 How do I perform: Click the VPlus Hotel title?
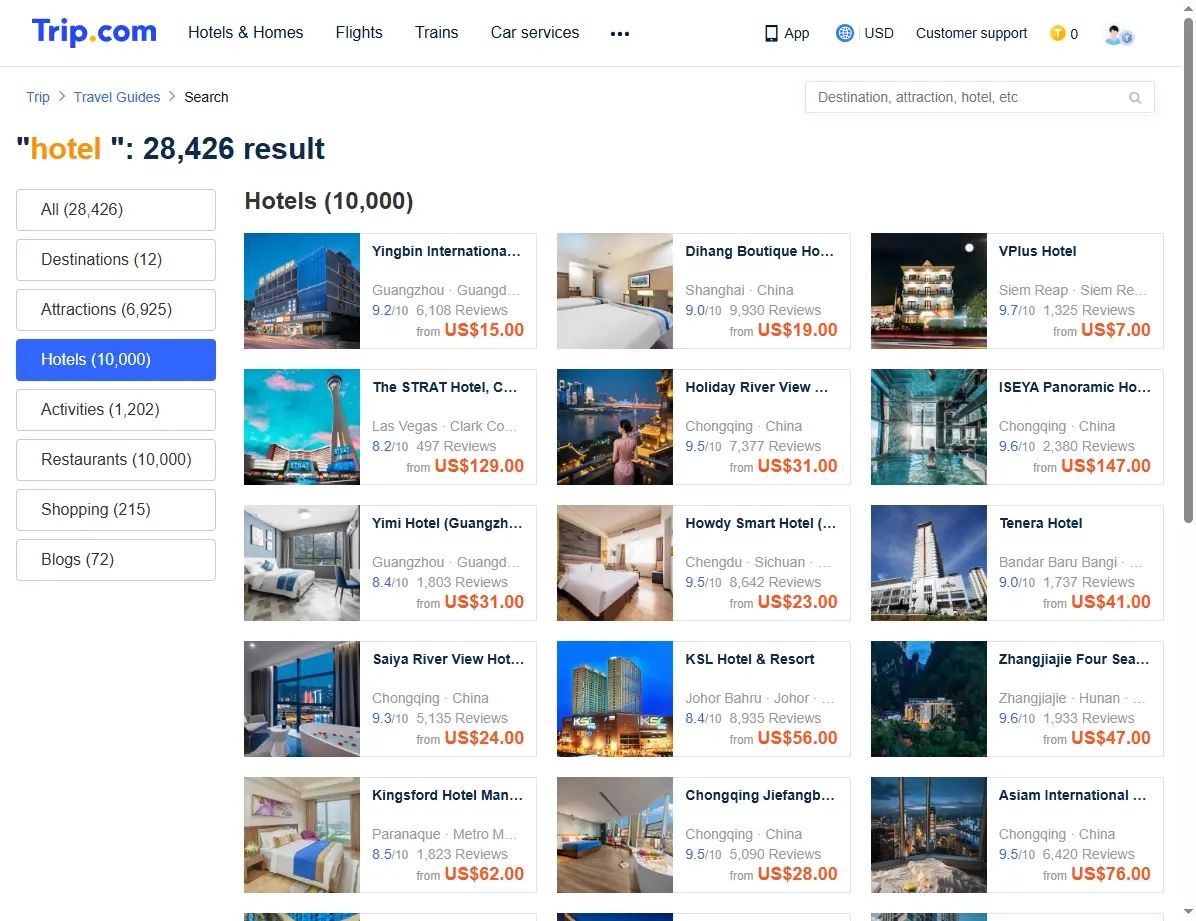[x=1037, y=251]
